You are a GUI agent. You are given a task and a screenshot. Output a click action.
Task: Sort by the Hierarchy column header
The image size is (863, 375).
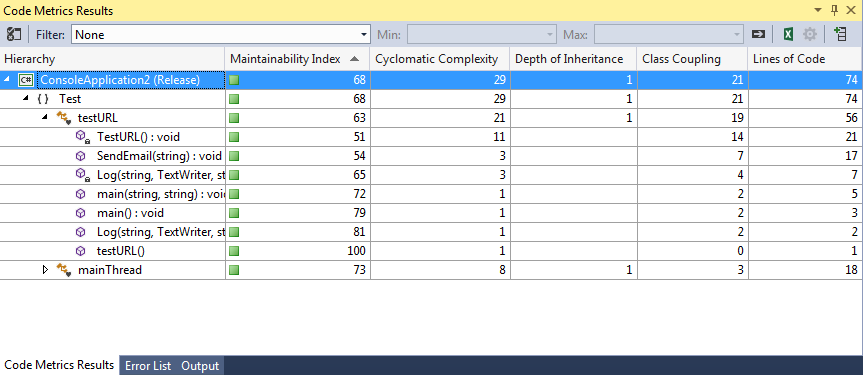pos(112,59)
